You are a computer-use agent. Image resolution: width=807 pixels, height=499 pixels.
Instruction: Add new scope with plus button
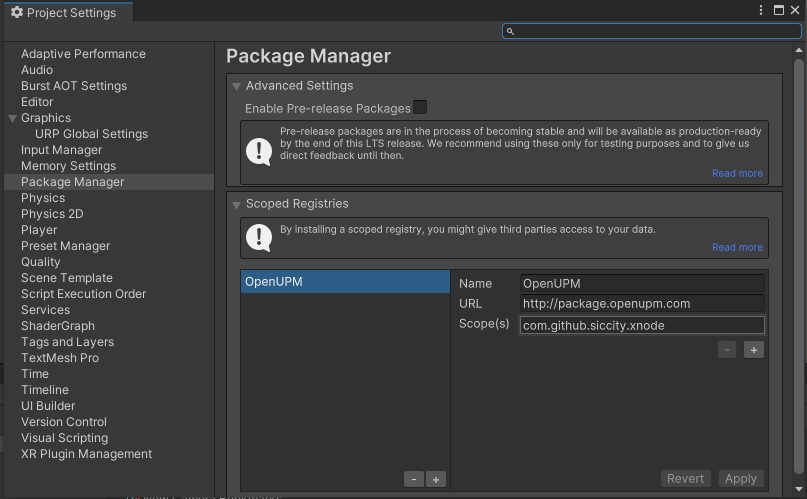753,350
